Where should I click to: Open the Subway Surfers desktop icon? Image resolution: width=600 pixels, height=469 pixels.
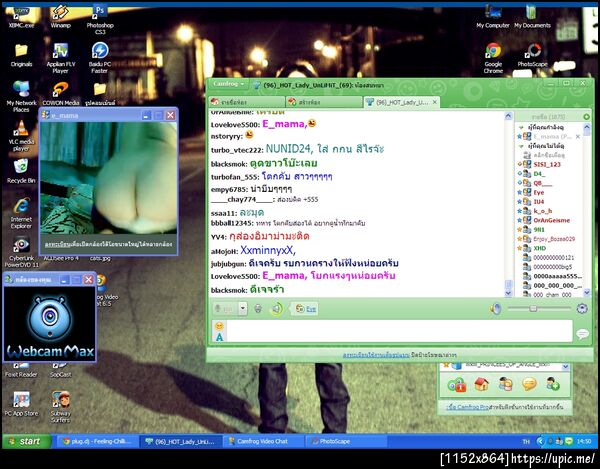tap(60, 407)
